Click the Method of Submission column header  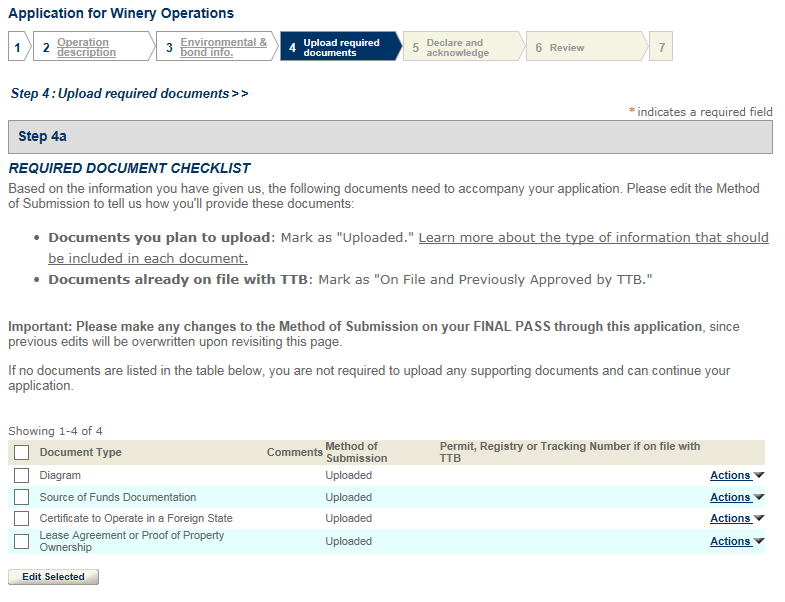(355, 452)
